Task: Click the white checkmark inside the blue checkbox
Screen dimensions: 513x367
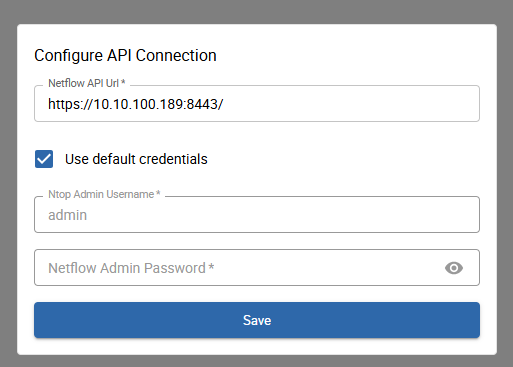Action: click(44, 159)
